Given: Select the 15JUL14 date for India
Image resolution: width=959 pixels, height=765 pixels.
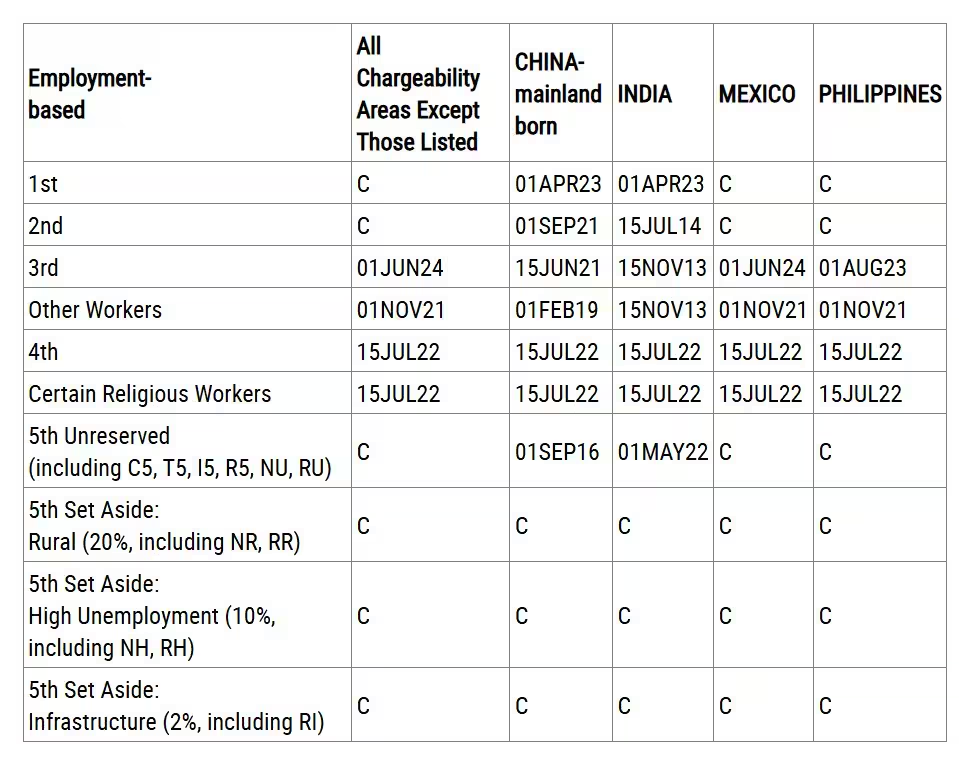Looking at the screenshot, I should pos(659,226).
